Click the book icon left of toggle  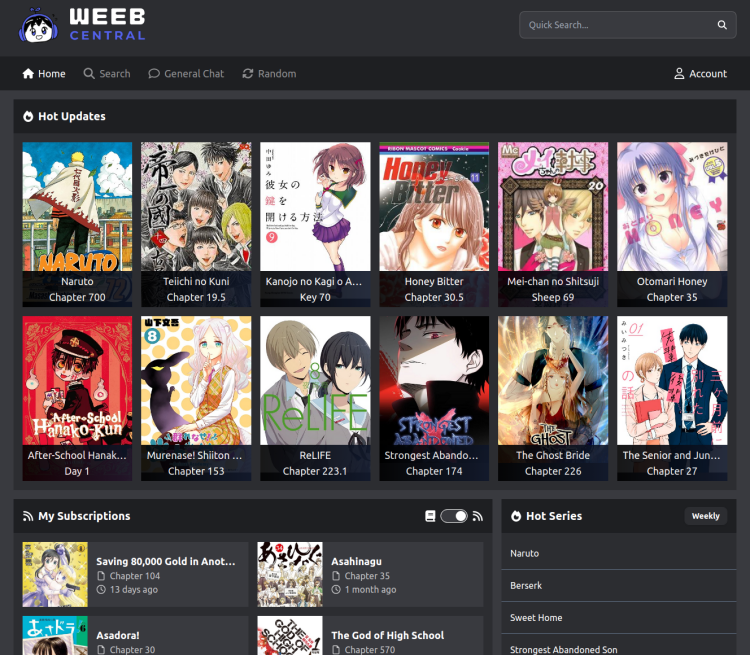pos(430,516)
